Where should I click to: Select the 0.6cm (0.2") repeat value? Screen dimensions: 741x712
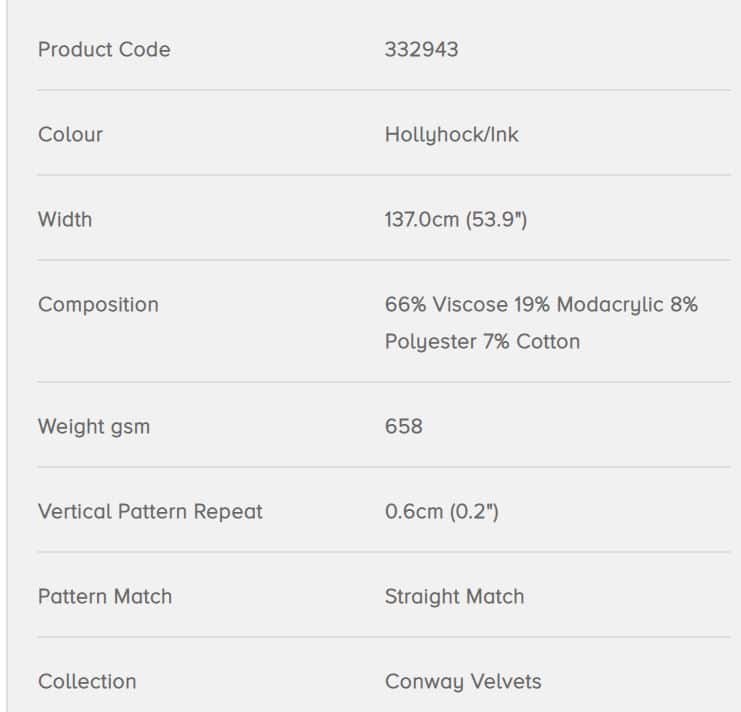click(x=442, y=512)
